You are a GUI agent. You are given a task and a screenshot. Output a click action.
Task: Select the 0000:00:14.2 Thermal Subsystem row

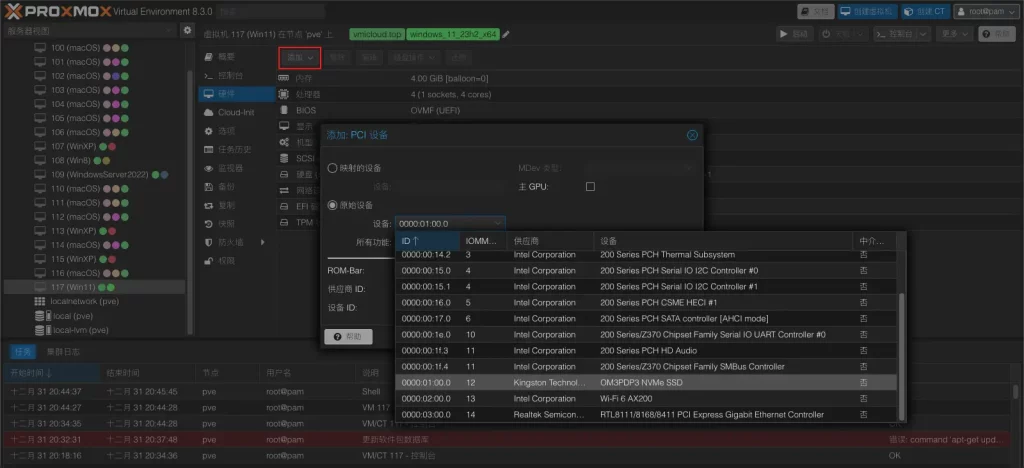pos(647,255)
